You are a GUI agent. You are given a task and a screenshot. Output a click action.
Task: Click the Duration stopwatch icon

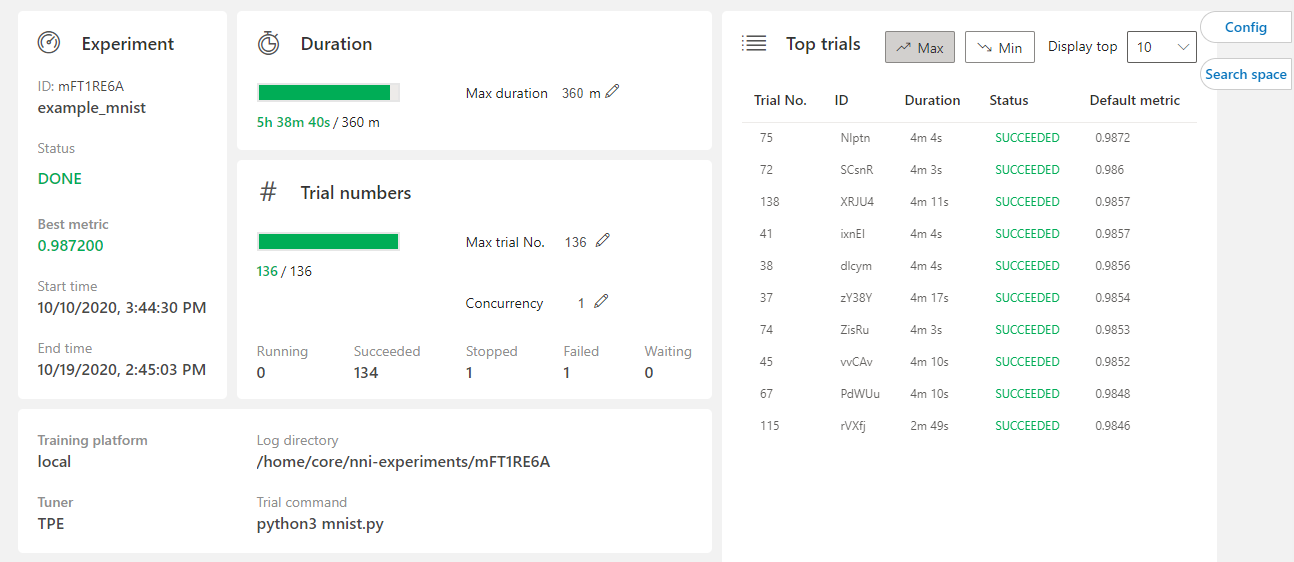click(268, 43)
